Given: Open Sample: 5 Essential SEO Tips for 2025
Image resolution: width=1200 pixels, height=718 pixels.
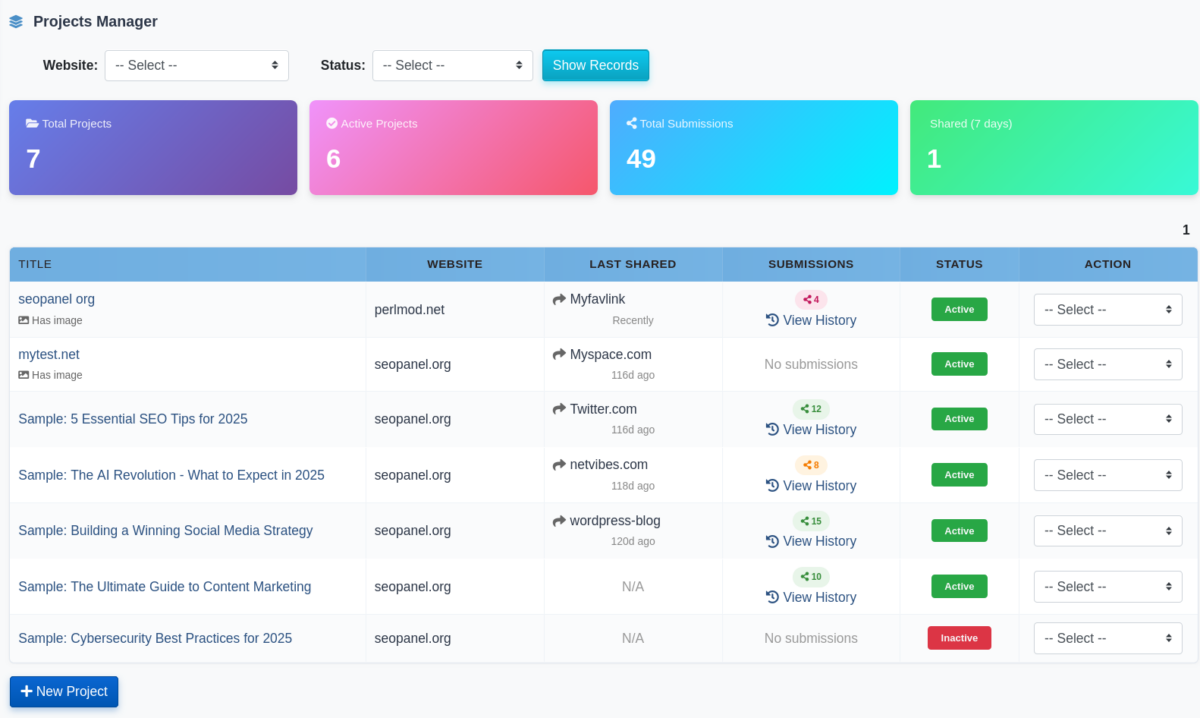Looking at the screenshot, I should click(133, 419).
